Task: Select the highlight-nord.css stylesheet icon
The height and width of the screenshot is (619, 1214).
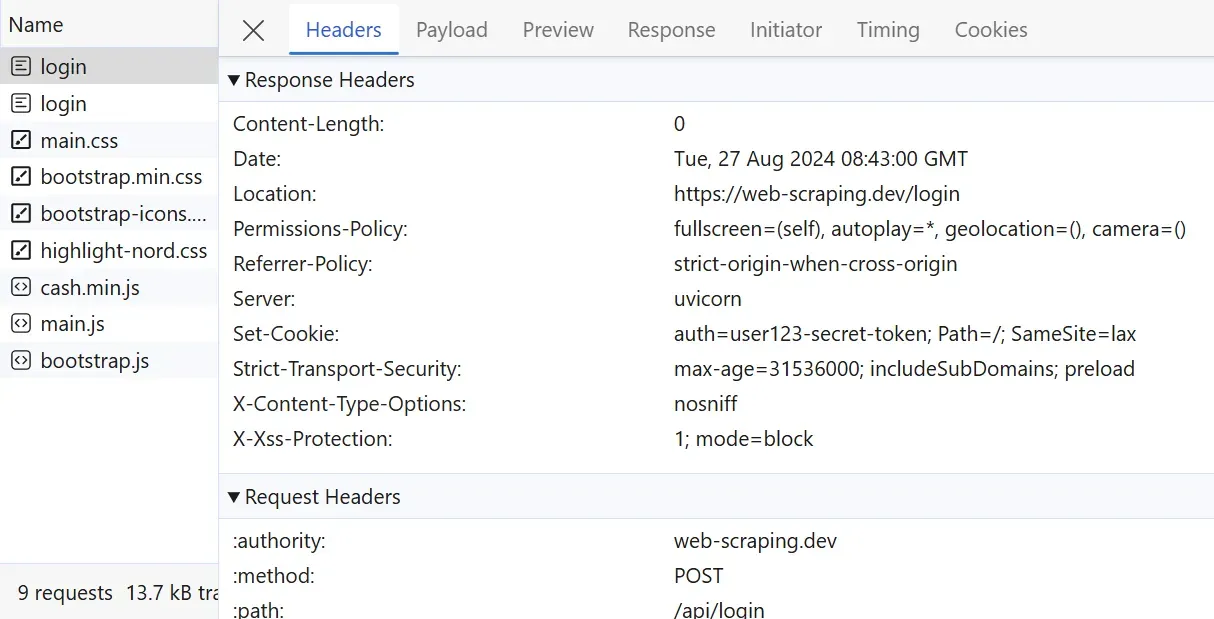Action: (23, 250)
